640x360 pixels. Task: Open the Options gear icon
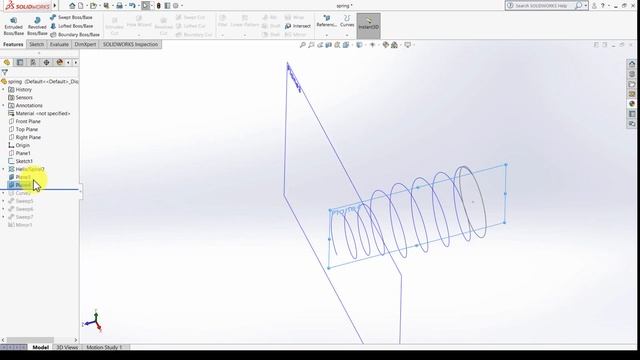(176, 6)
